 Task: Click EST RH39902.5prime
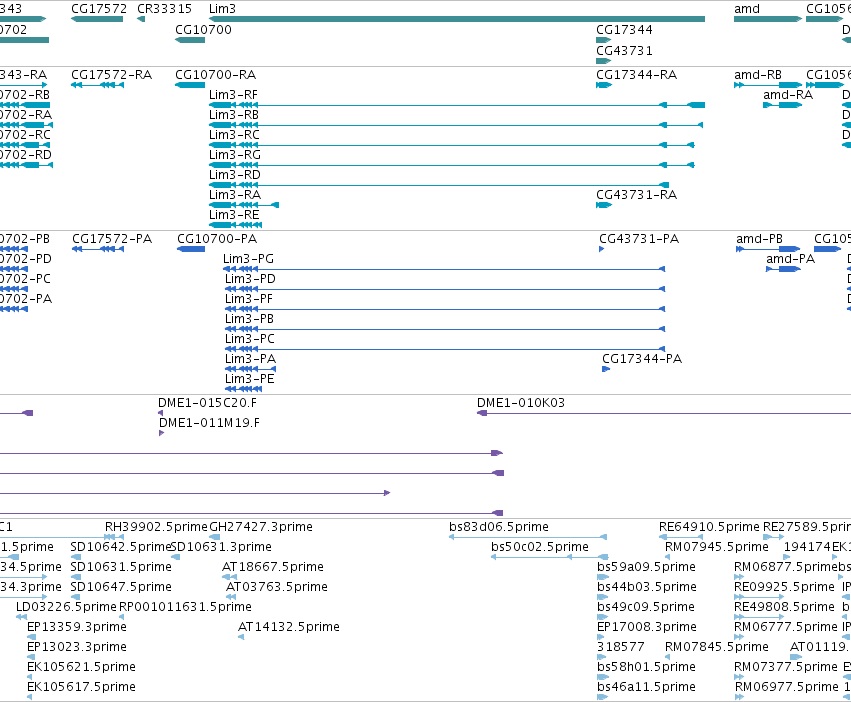tap(156, 527)
